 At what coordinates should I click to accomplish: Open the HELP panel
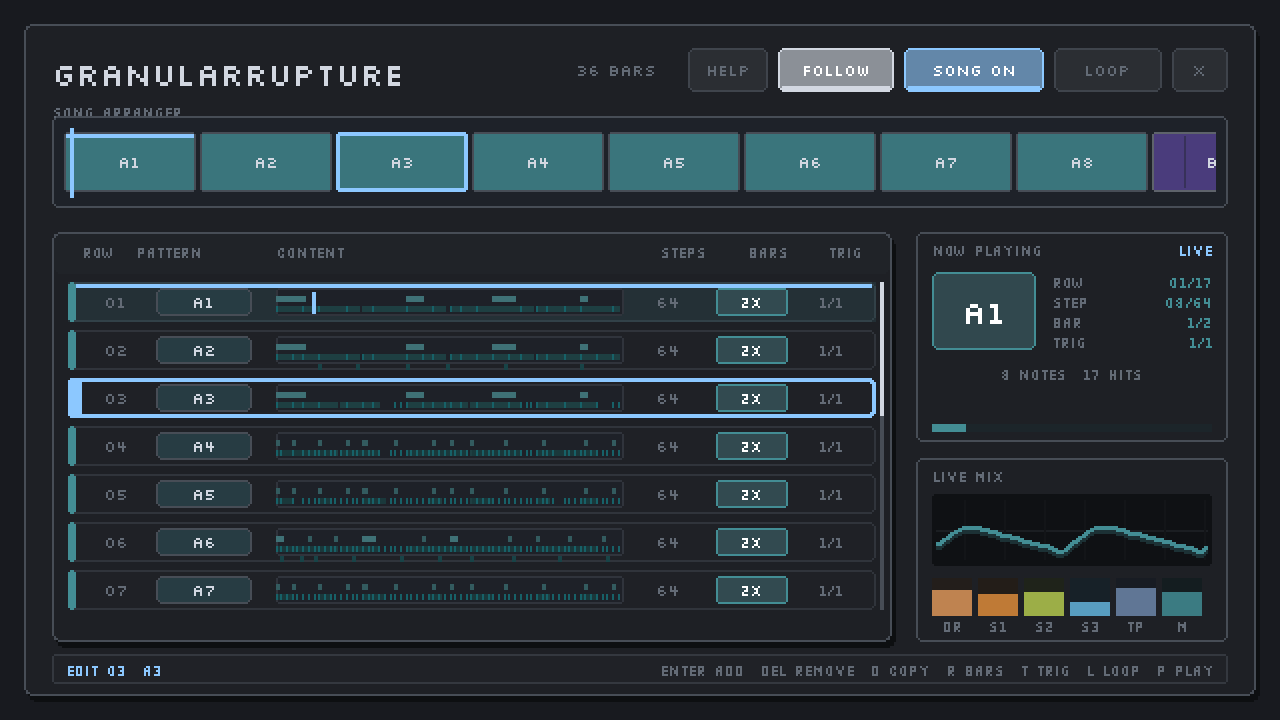tap(728, 70)
